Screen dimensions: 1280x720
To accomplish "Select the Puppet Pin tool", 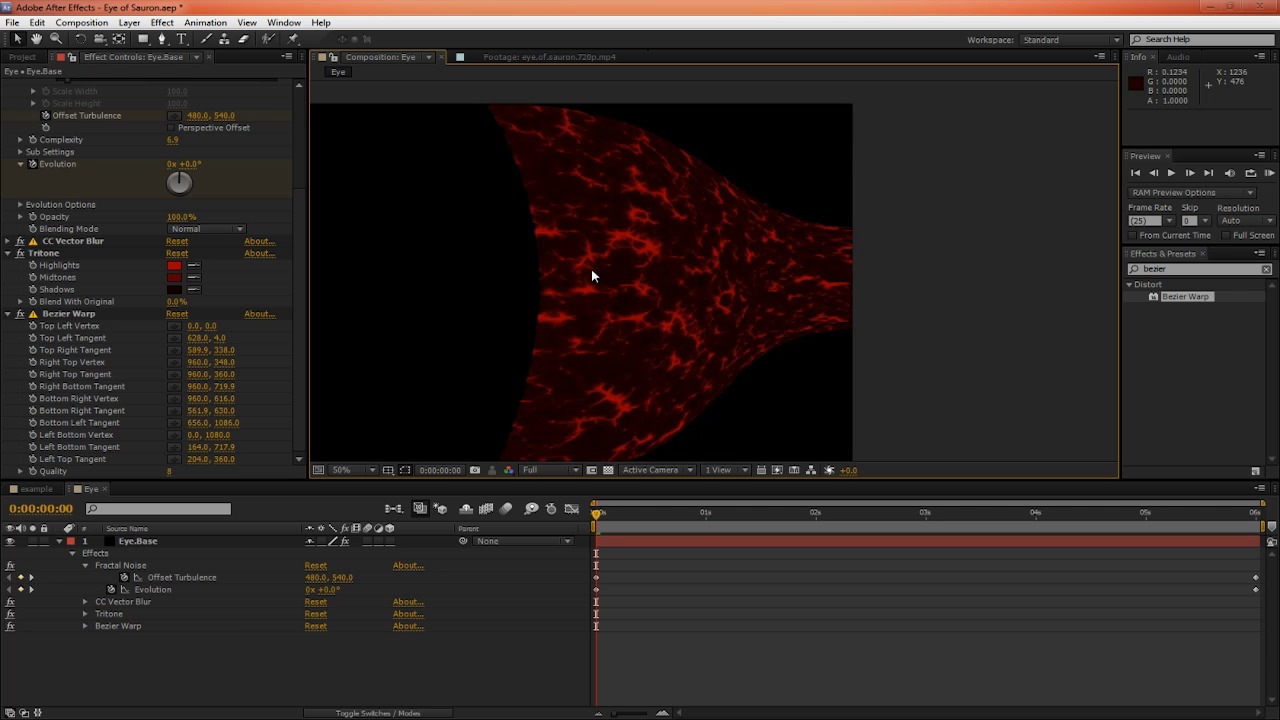I will tap(293, 39).
